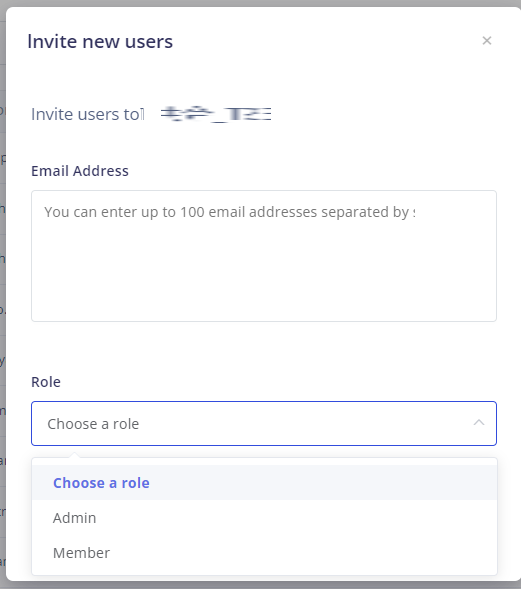Pick the highlighted Choose a role option

[x=264, y=483]
